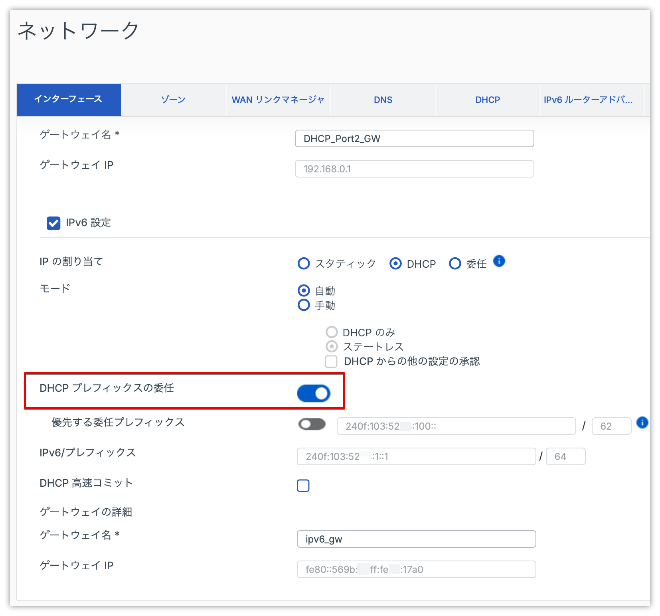Uncheck the IPv6 設定 checkbox
Viewport: 660px width, 616px height.
[x=54, y=223]
